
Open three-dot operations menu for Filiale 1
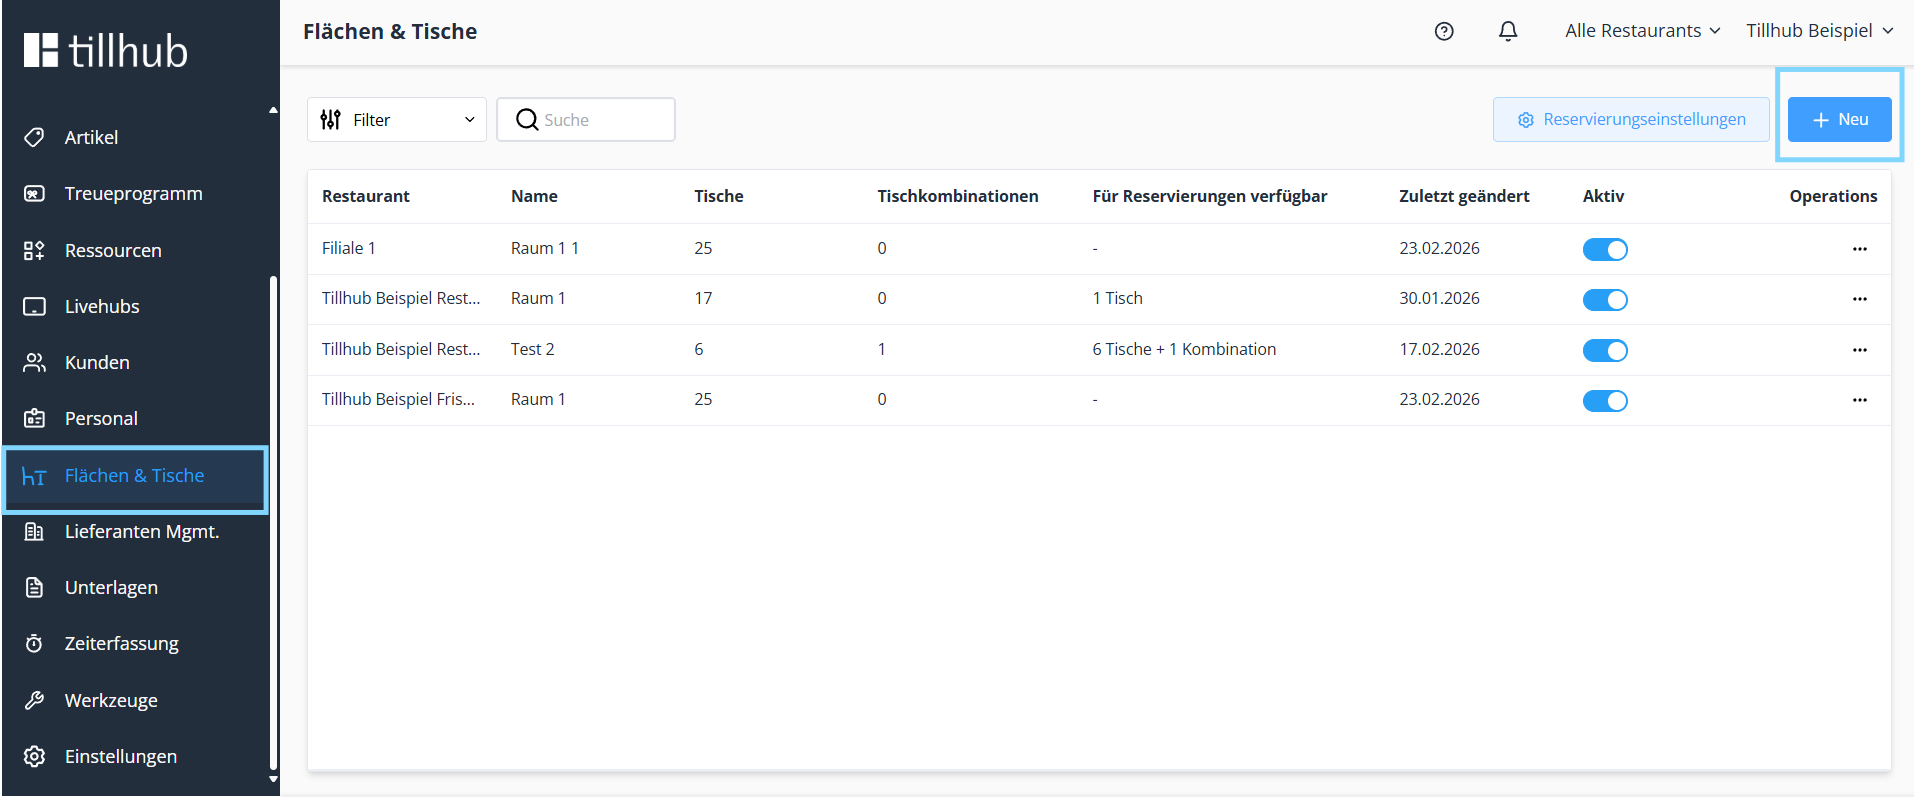(x=1859, y=249)
